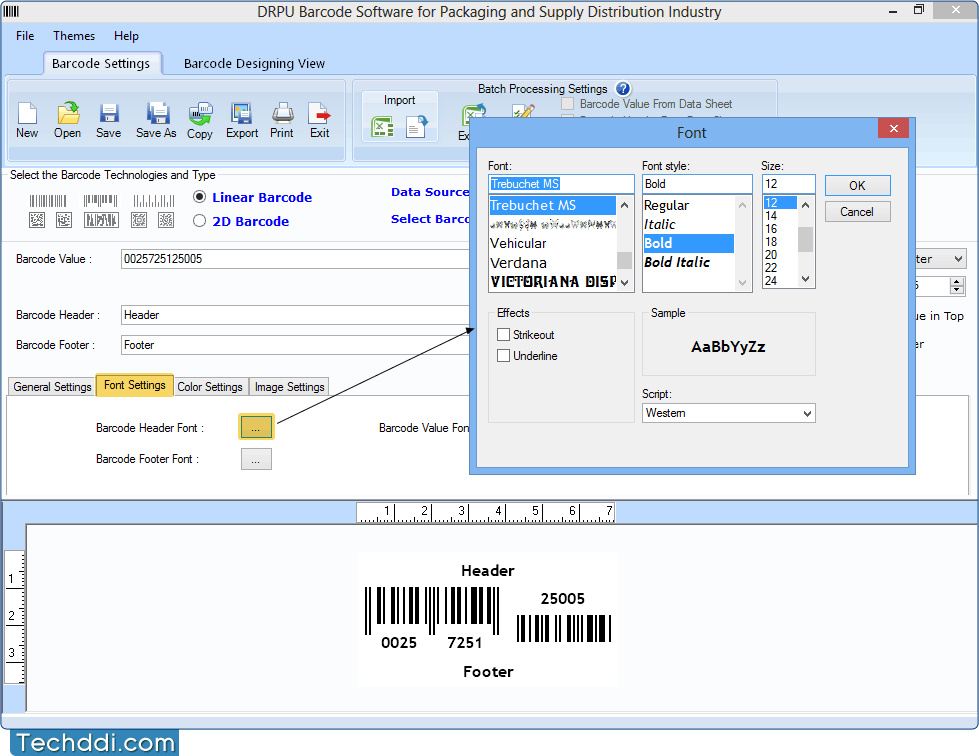
Task: Click the Import from text file icon
Action: click(x=417, y=127)
